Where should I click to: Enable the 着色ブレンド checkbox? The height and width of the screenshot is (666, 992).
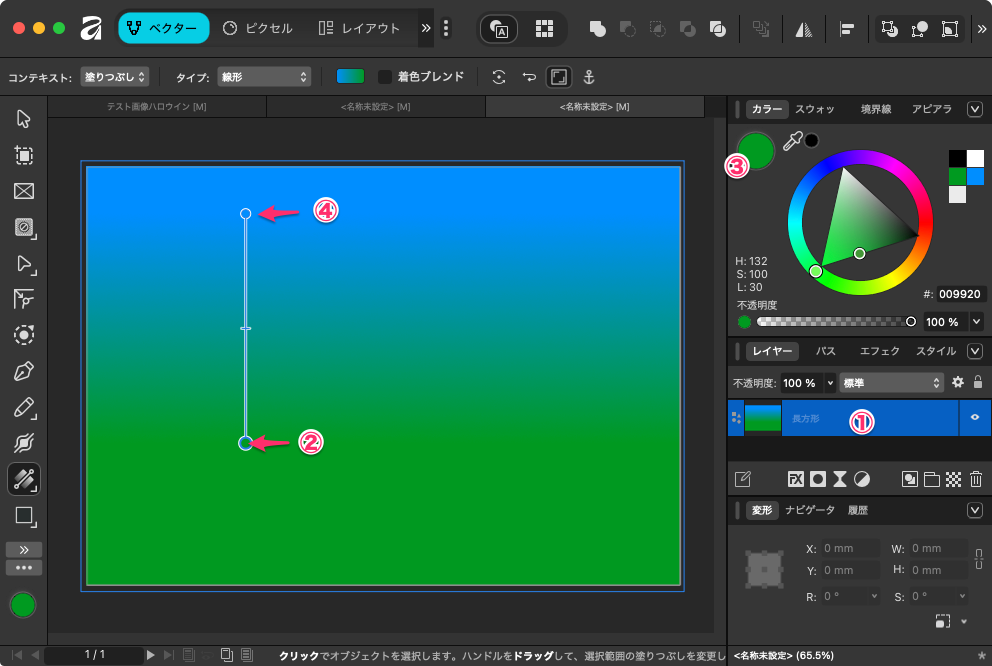385,77
